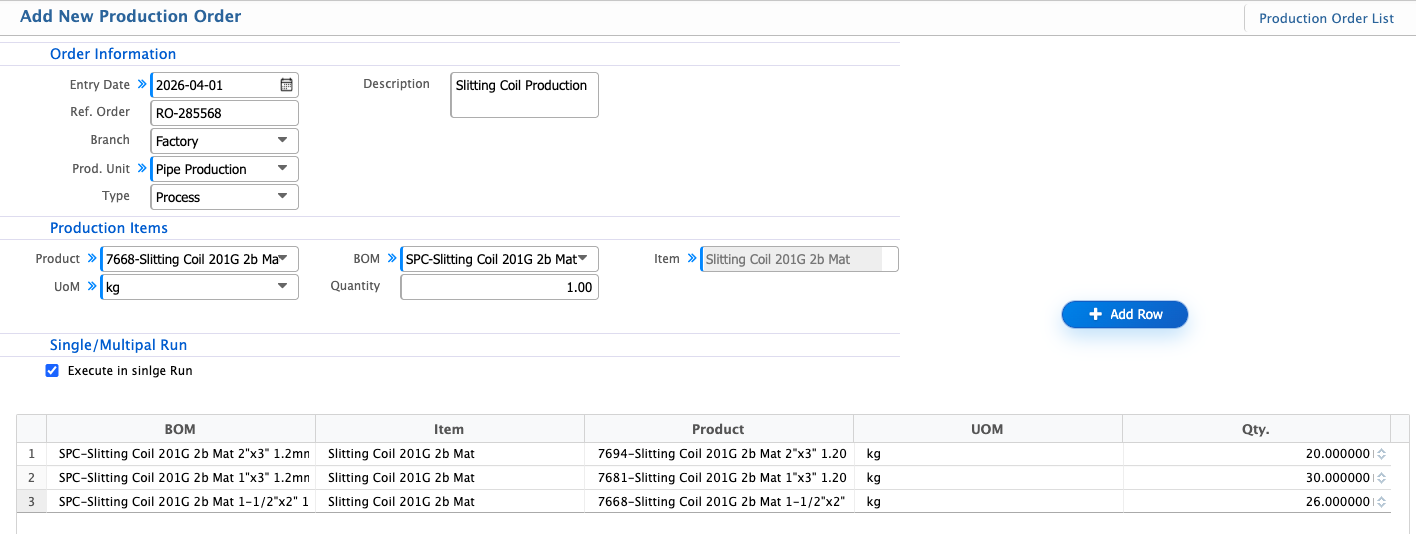Viewport: 1416px width, 534px height.
Task: Click the plus icon on Add Row
Action: pyautogui.click(x=1095, y=314)
